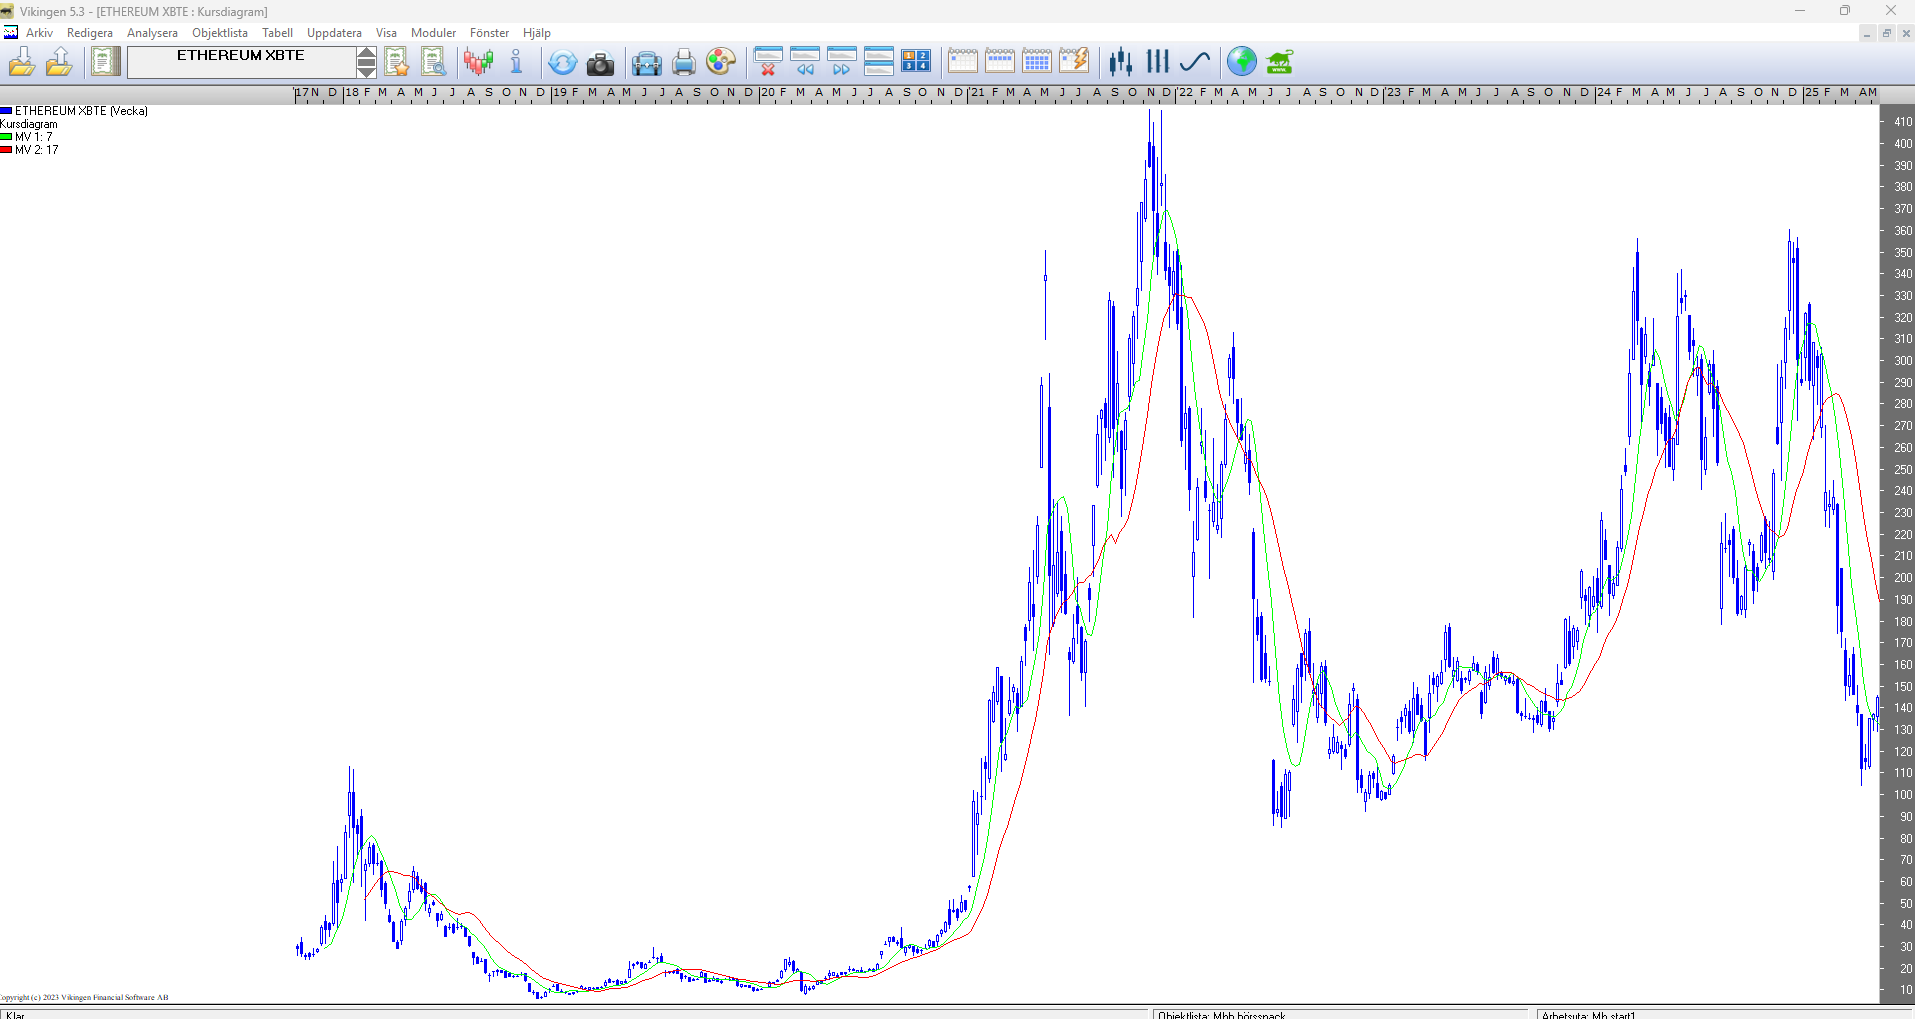The height and width of the screenshot is (1019, 1915).
Task: Open the blue toolbox icon
Action: (x=647, y=64)
